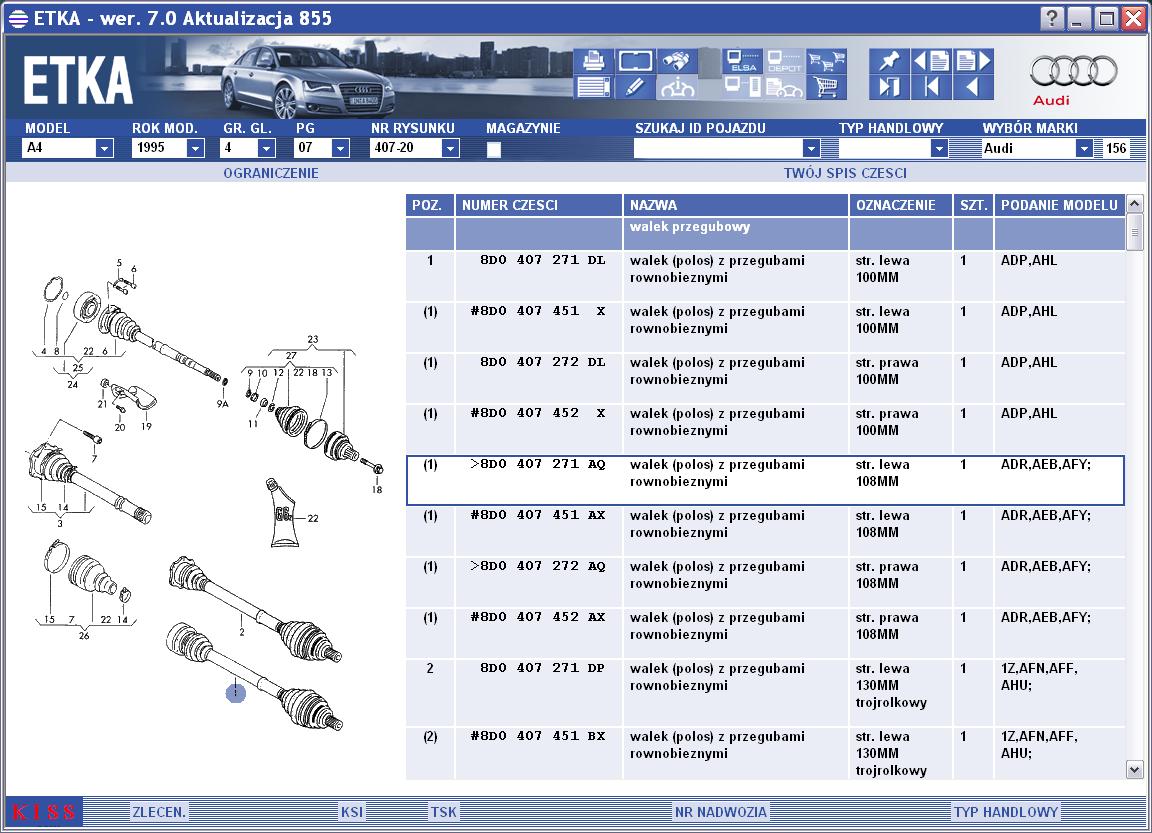The width and height of the screenshot is (1152, 833).
Task: Select part number #8D0 407 452 AX
Action: click(x=538, y=618)
